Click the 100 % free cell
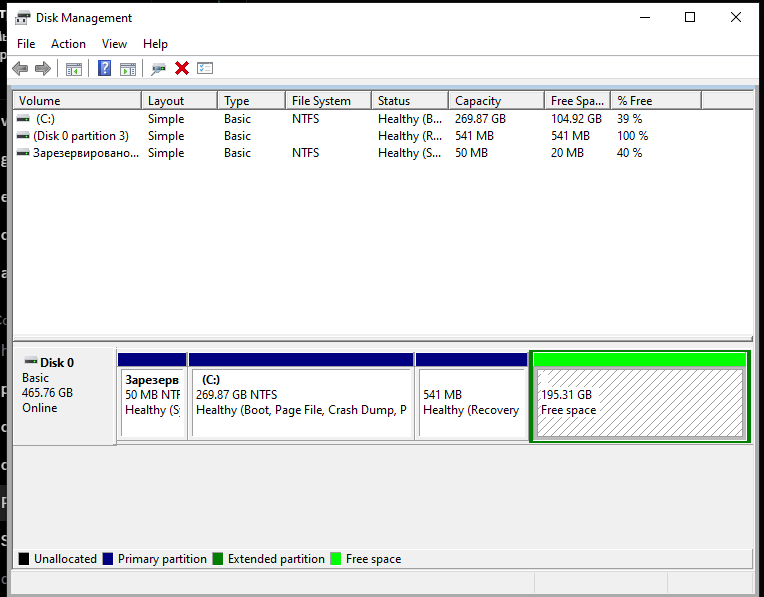The image size is (764, 597). [632, 136]
